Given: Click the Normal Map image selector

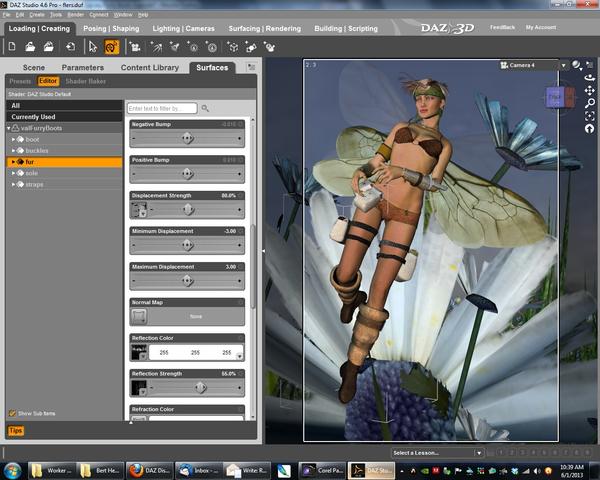Looking at the screenshot, I should pyautogui.click(x=139, y=316).
